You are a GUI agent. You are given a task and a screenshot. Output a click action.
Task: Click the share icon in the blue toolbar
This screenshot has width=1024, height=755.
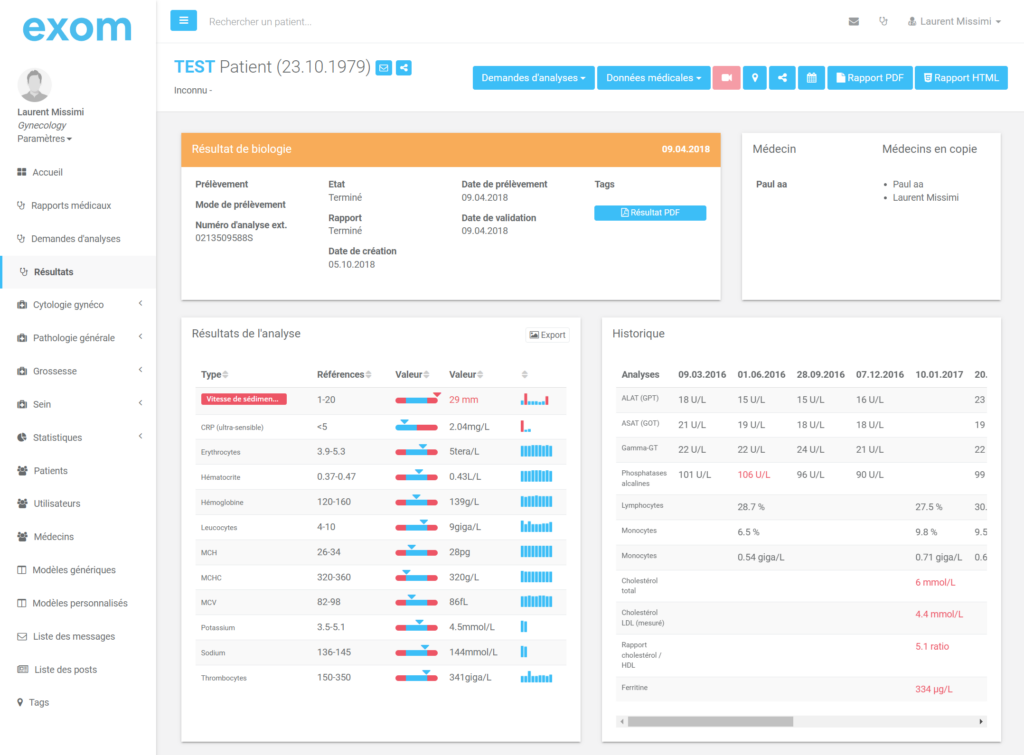782,78
